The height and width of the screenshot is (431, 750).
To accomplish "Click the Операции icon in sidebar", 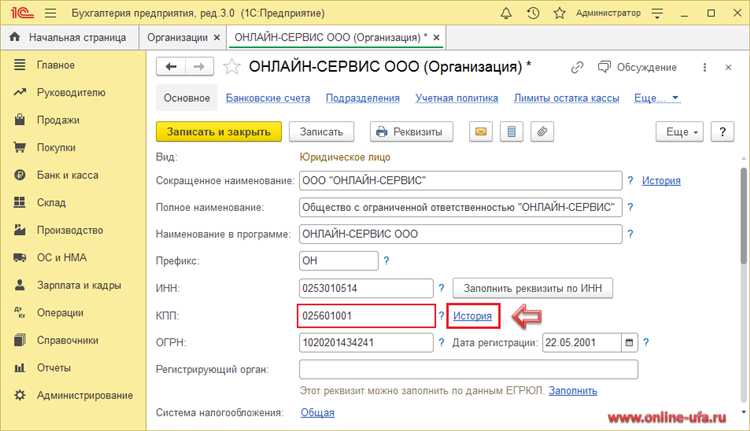I will 20,312.
